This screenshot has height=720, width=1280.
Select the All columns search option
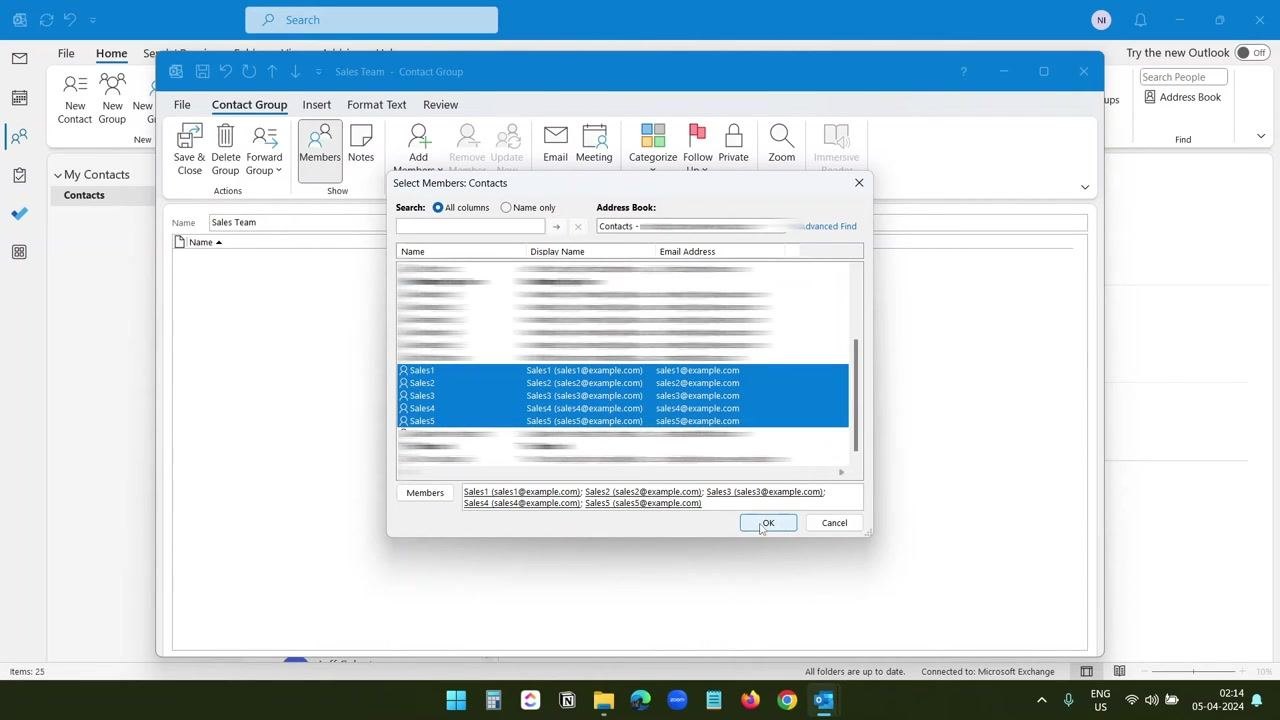point(461,208)
